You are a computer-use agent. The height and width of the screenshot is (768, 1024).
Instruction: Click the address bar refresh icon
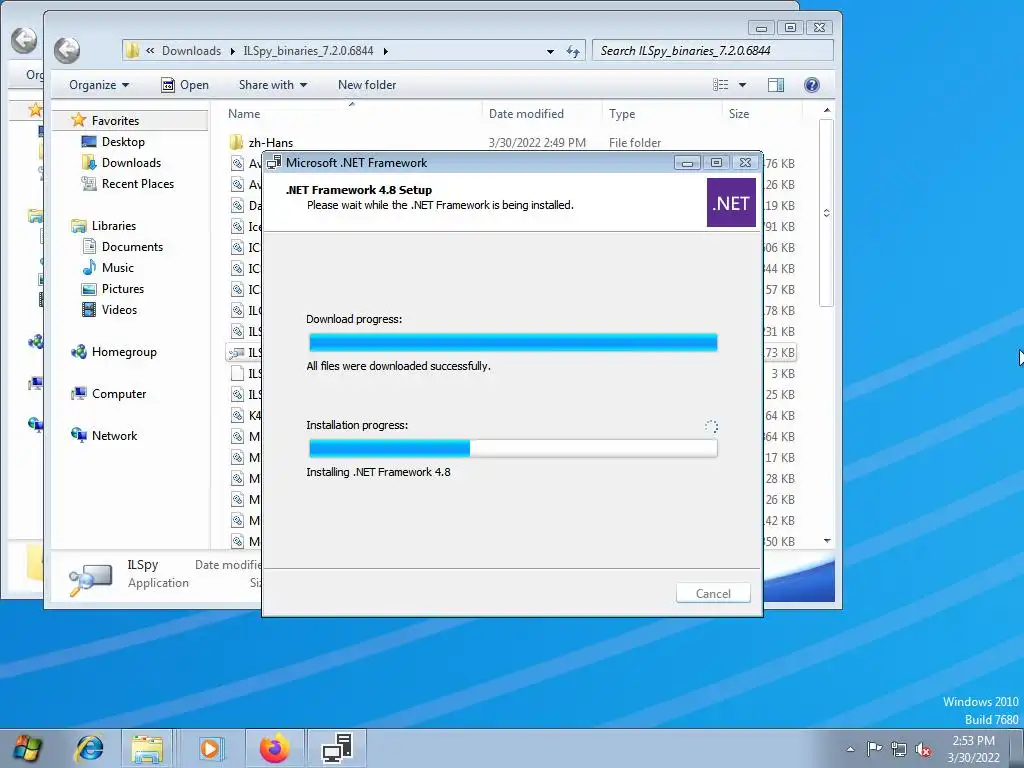(573, 51)
